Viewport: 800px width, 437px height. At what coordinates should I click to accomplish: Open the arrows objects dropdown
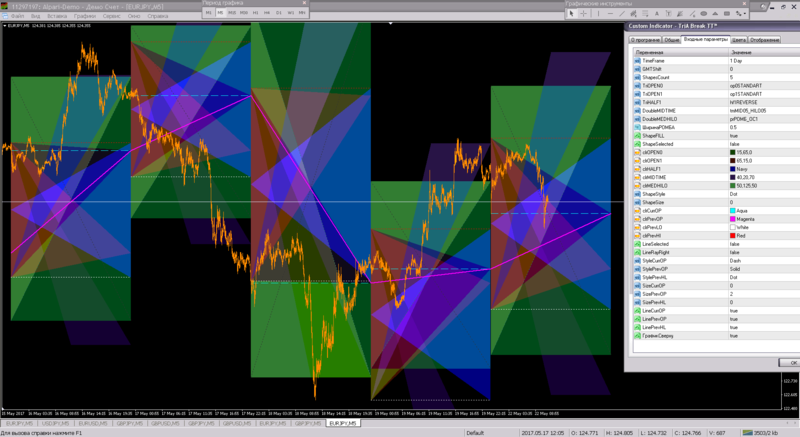741,14
